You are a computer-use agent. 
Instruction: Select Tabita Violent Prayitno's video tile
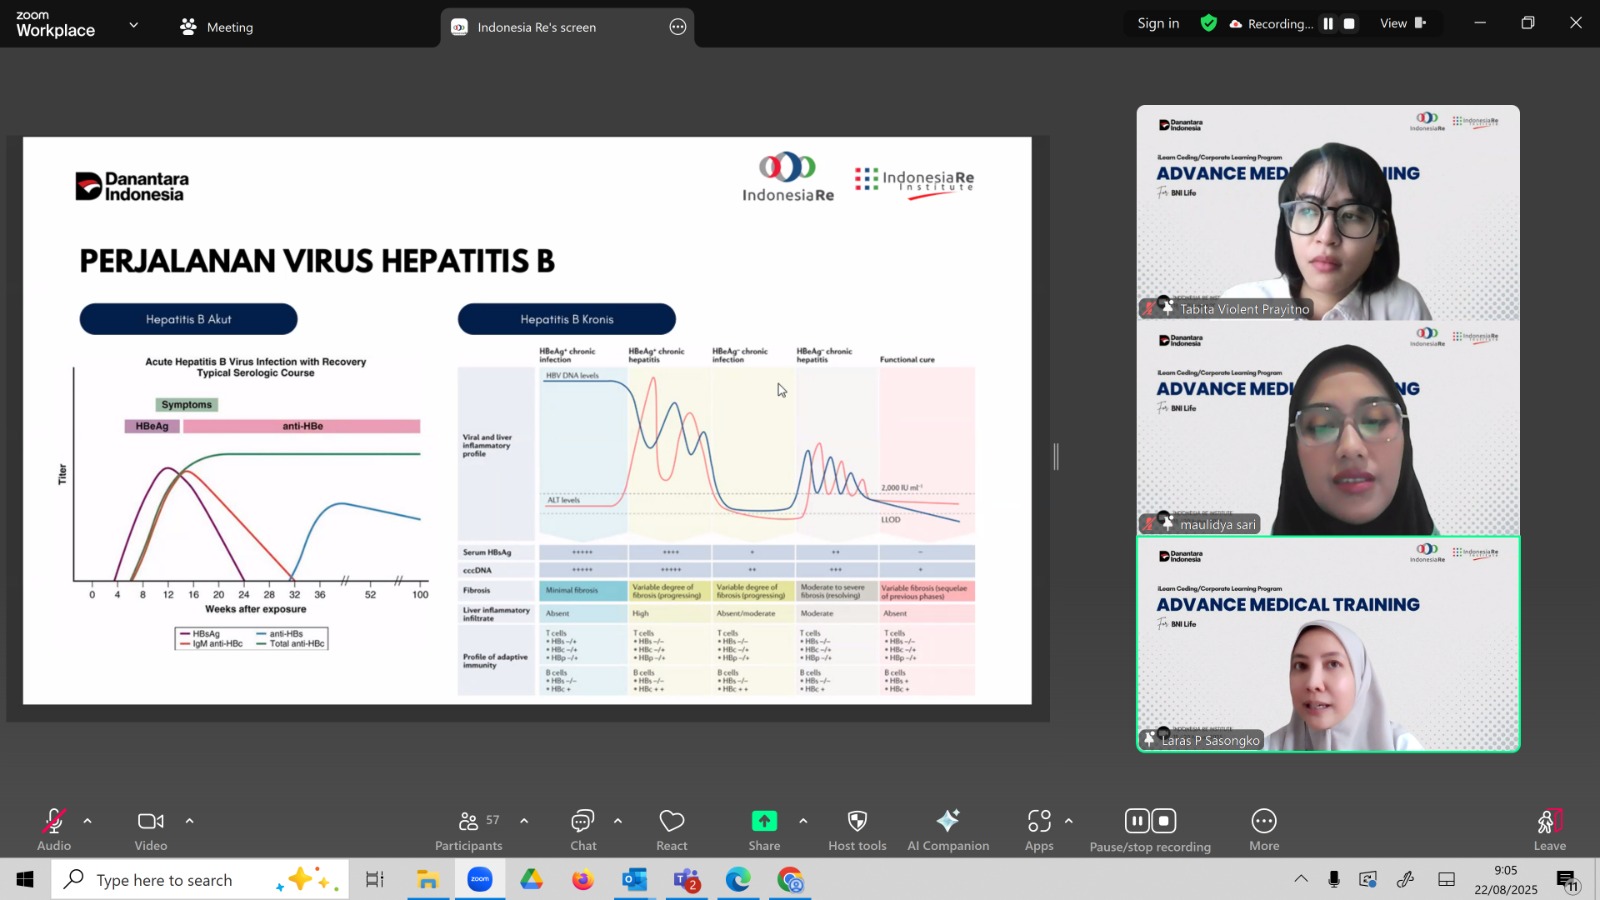(x=1327, y=212)
